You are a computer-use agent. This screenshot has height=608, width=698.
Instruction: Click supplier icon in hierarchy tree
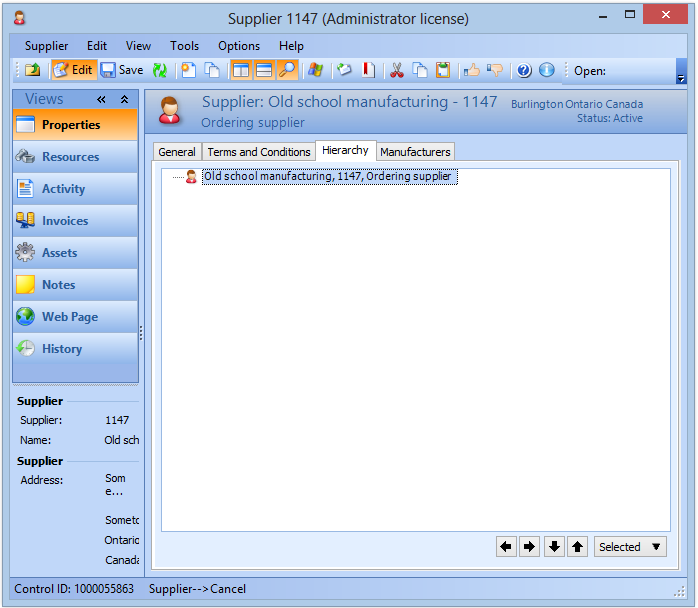191,177
